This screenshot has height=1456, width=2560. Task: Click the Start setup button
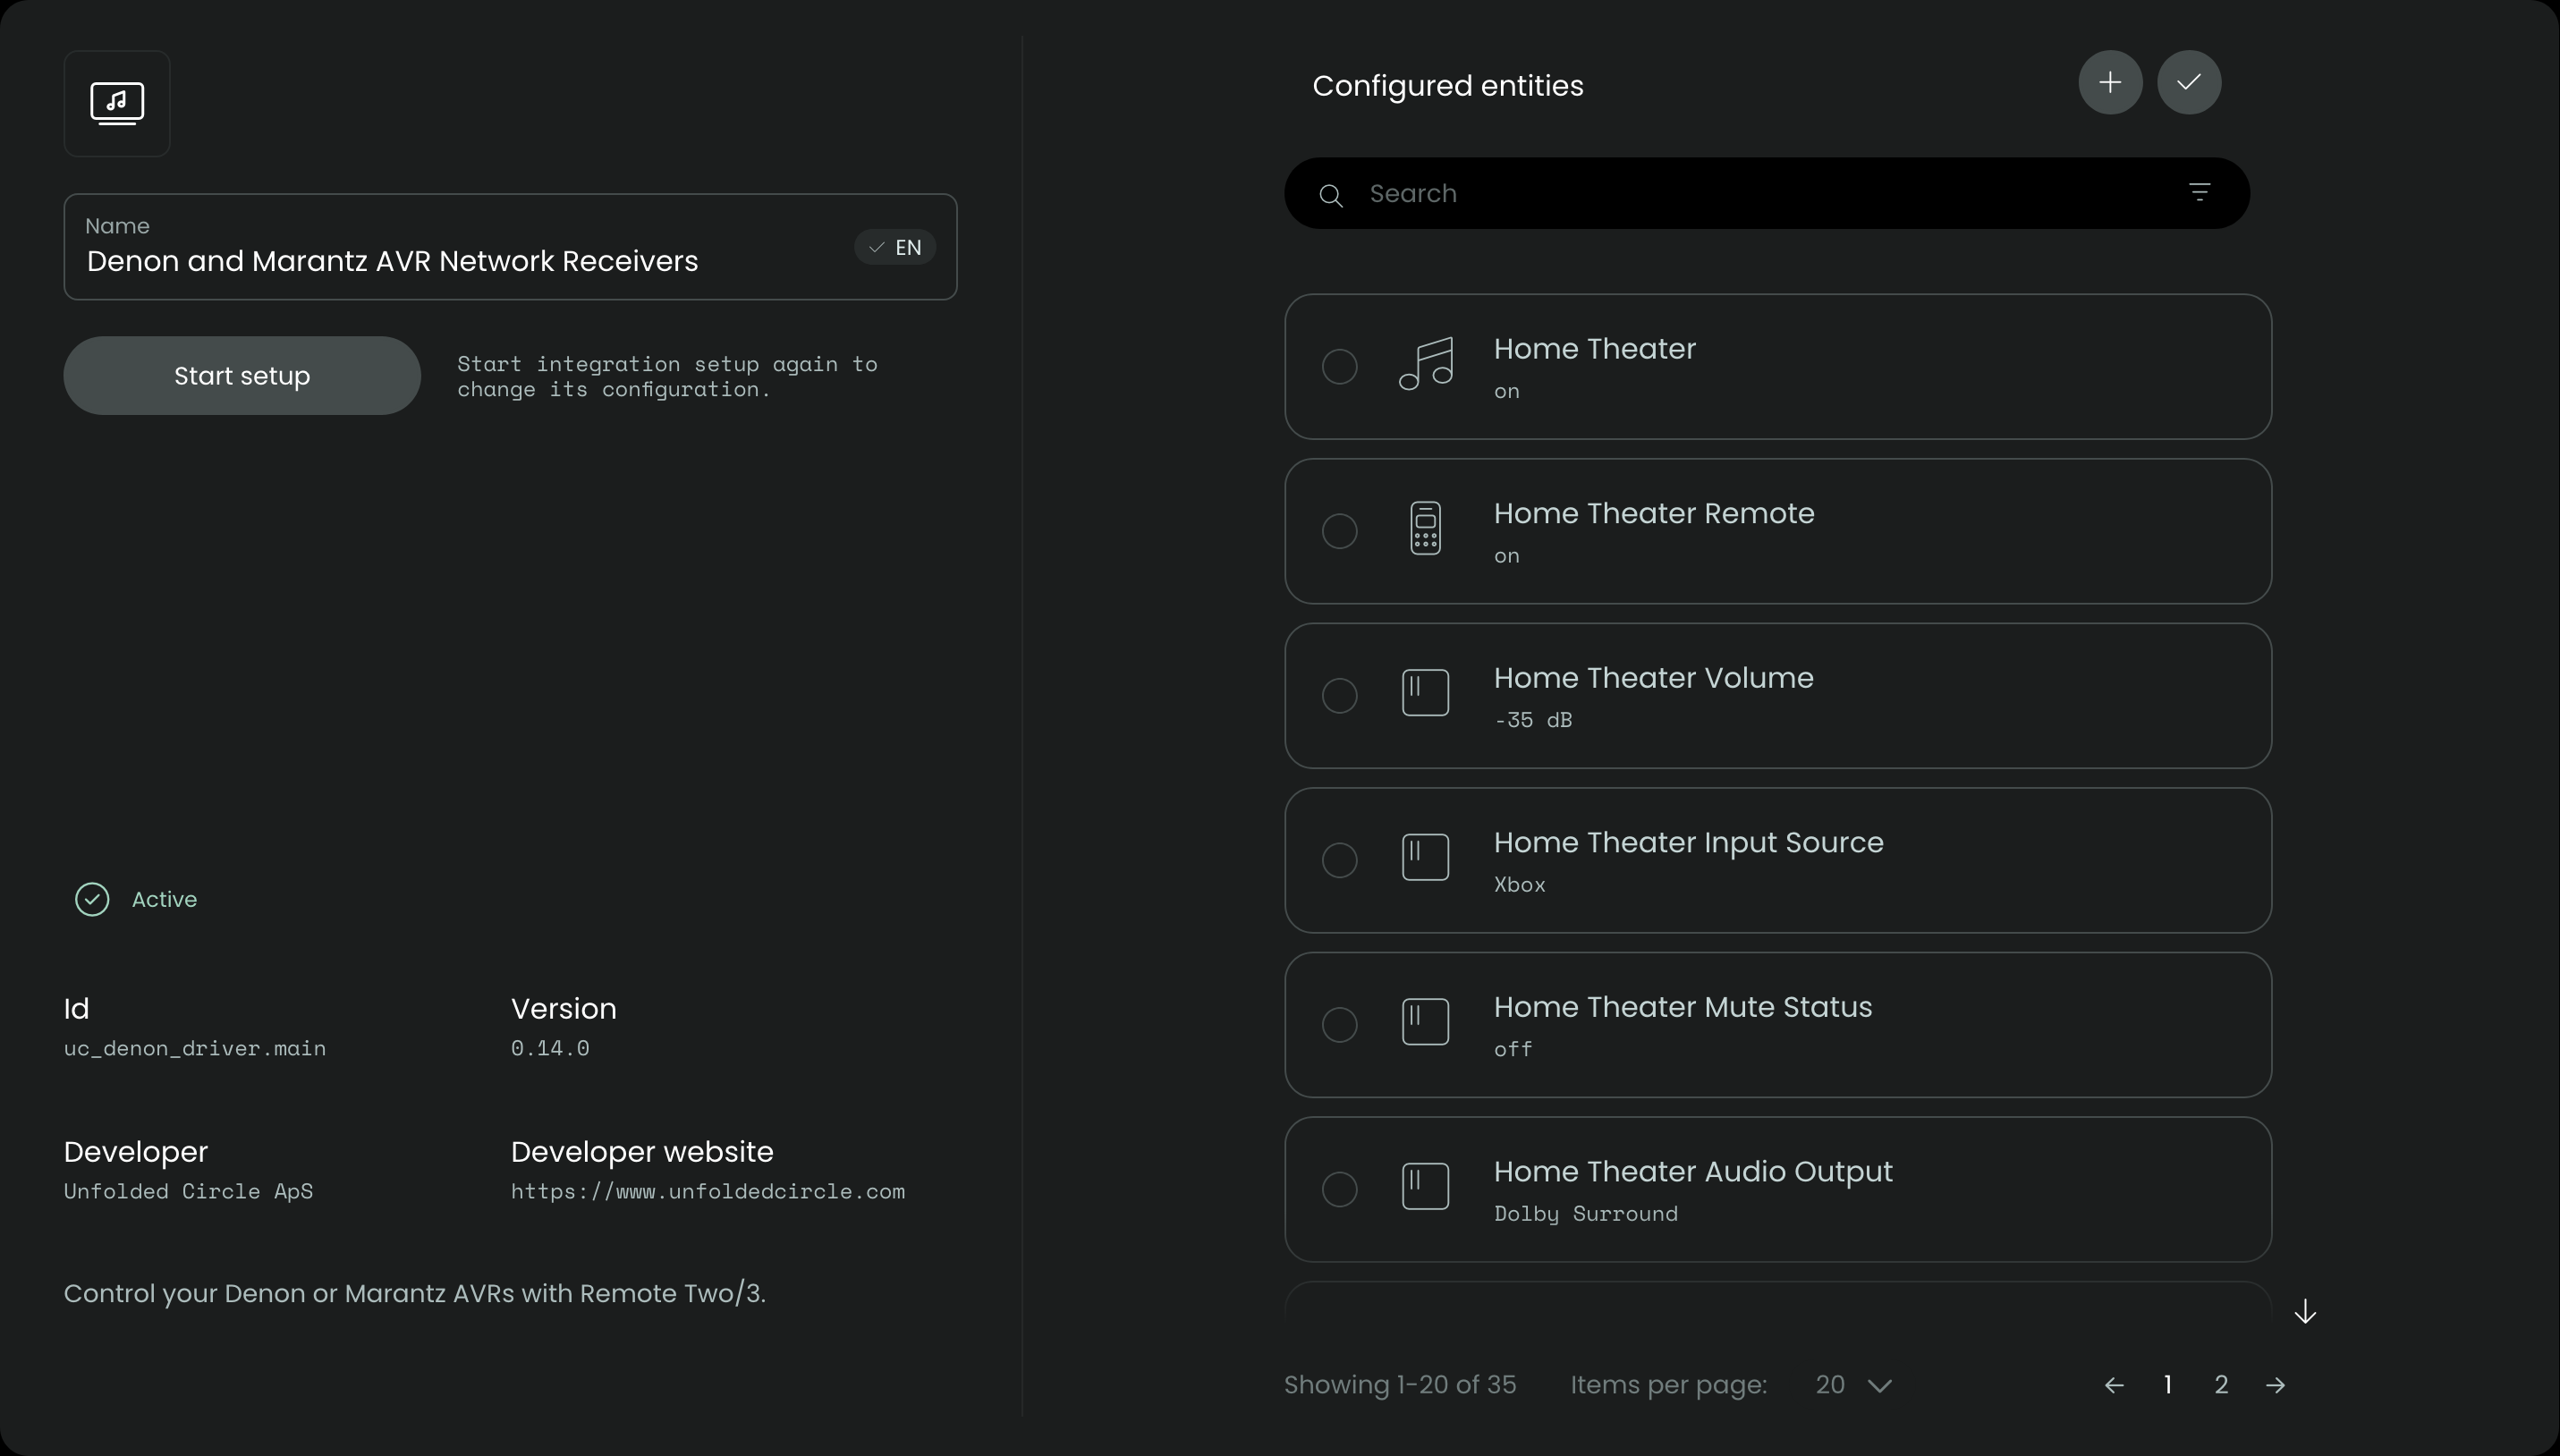(x=242, y=376)
